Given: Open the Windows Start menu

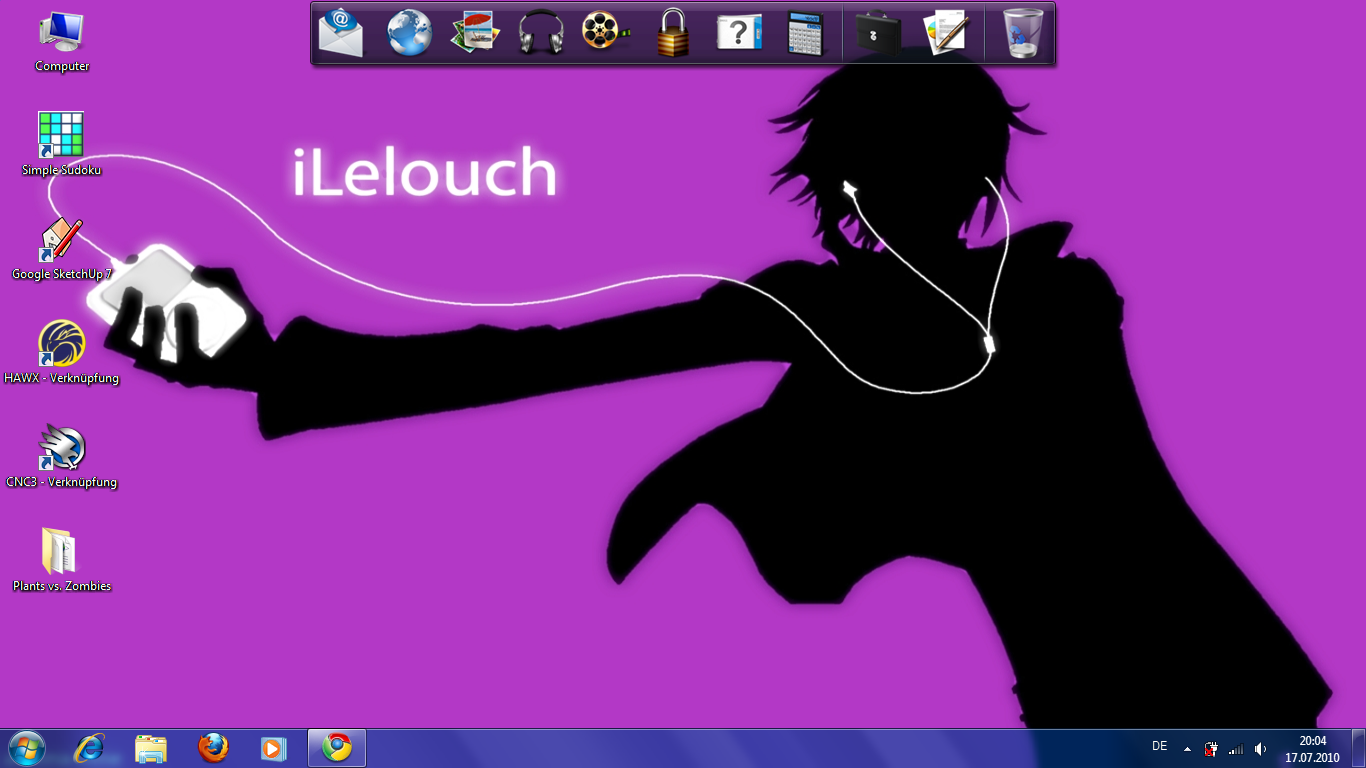Looking at the screenshot, I should point(26,748).
